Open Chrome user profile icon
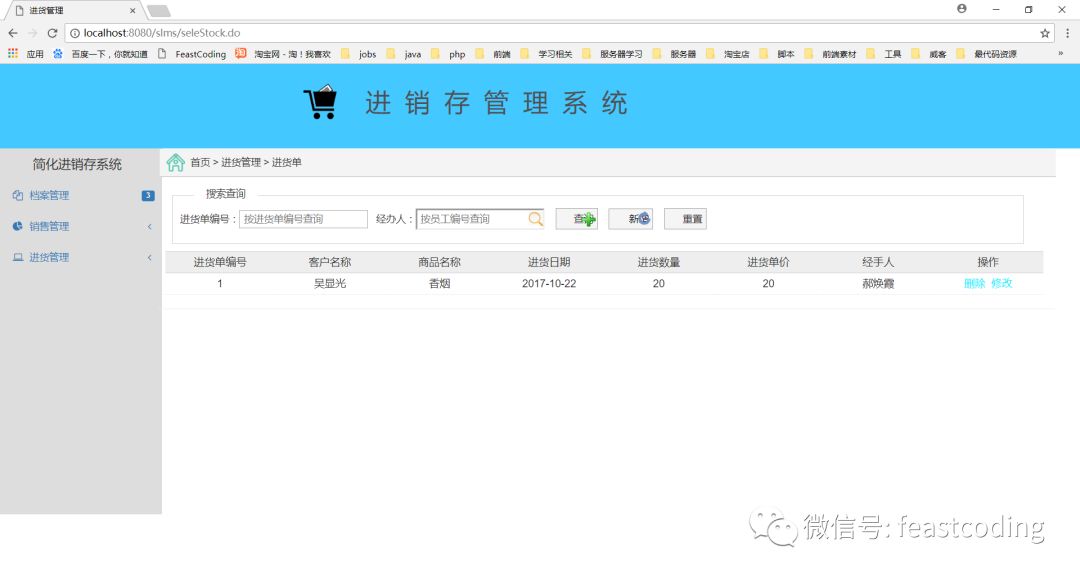 pyautogui.click(x=962, y=9)
